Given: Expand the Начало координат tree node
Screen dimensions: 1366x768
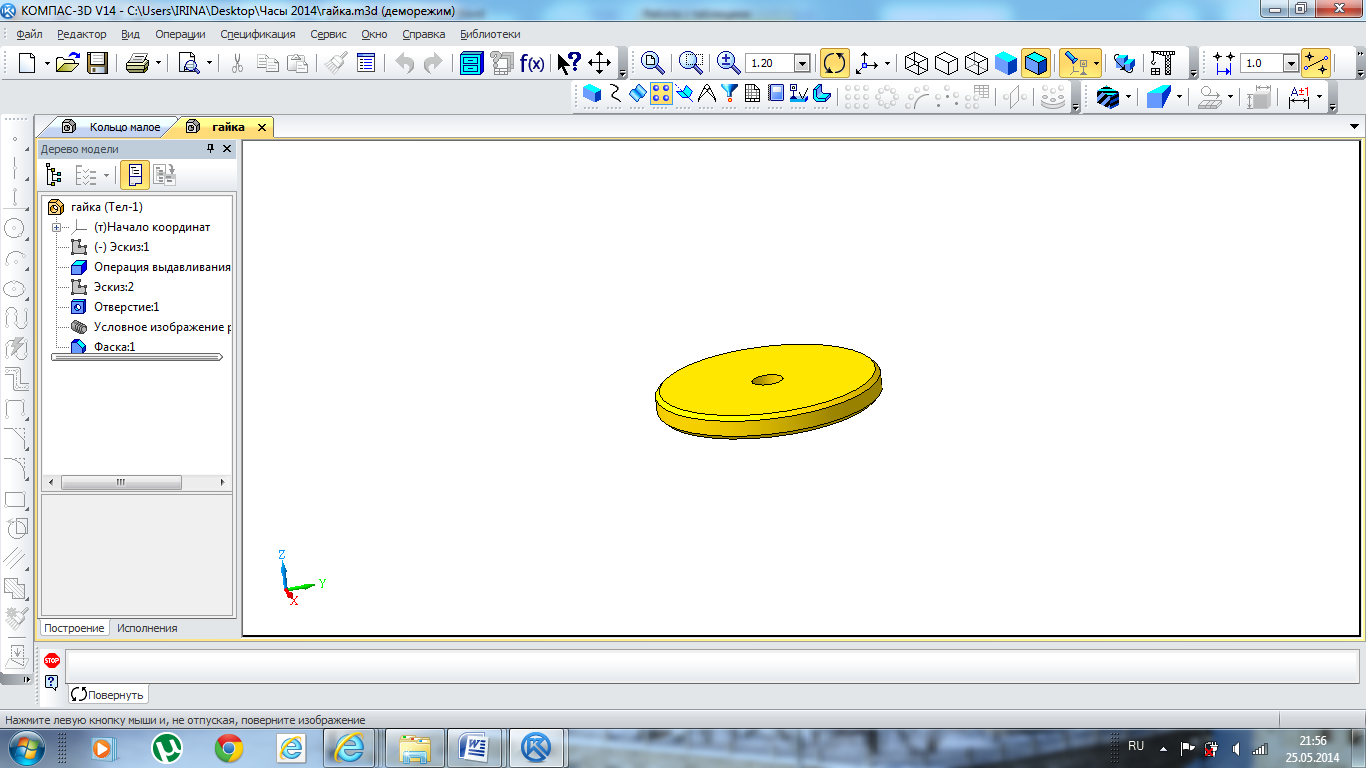Looking at the screenshot, I should 56,227.
